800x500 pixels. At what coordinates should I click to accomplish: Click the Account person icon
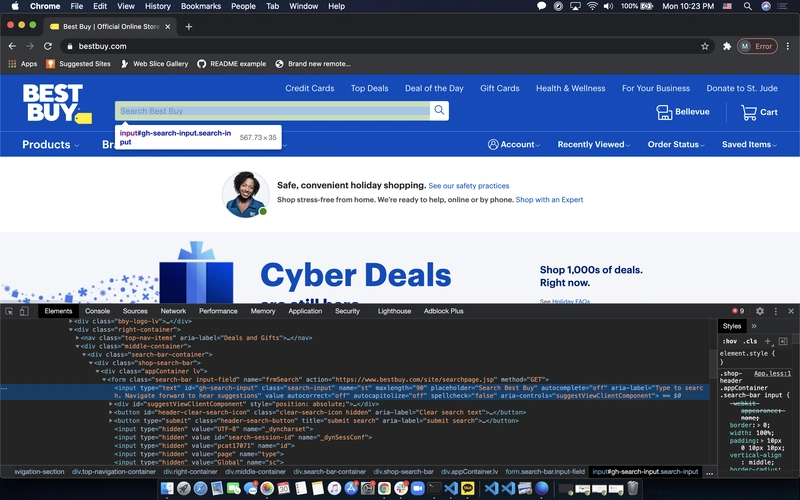point(493,144)
